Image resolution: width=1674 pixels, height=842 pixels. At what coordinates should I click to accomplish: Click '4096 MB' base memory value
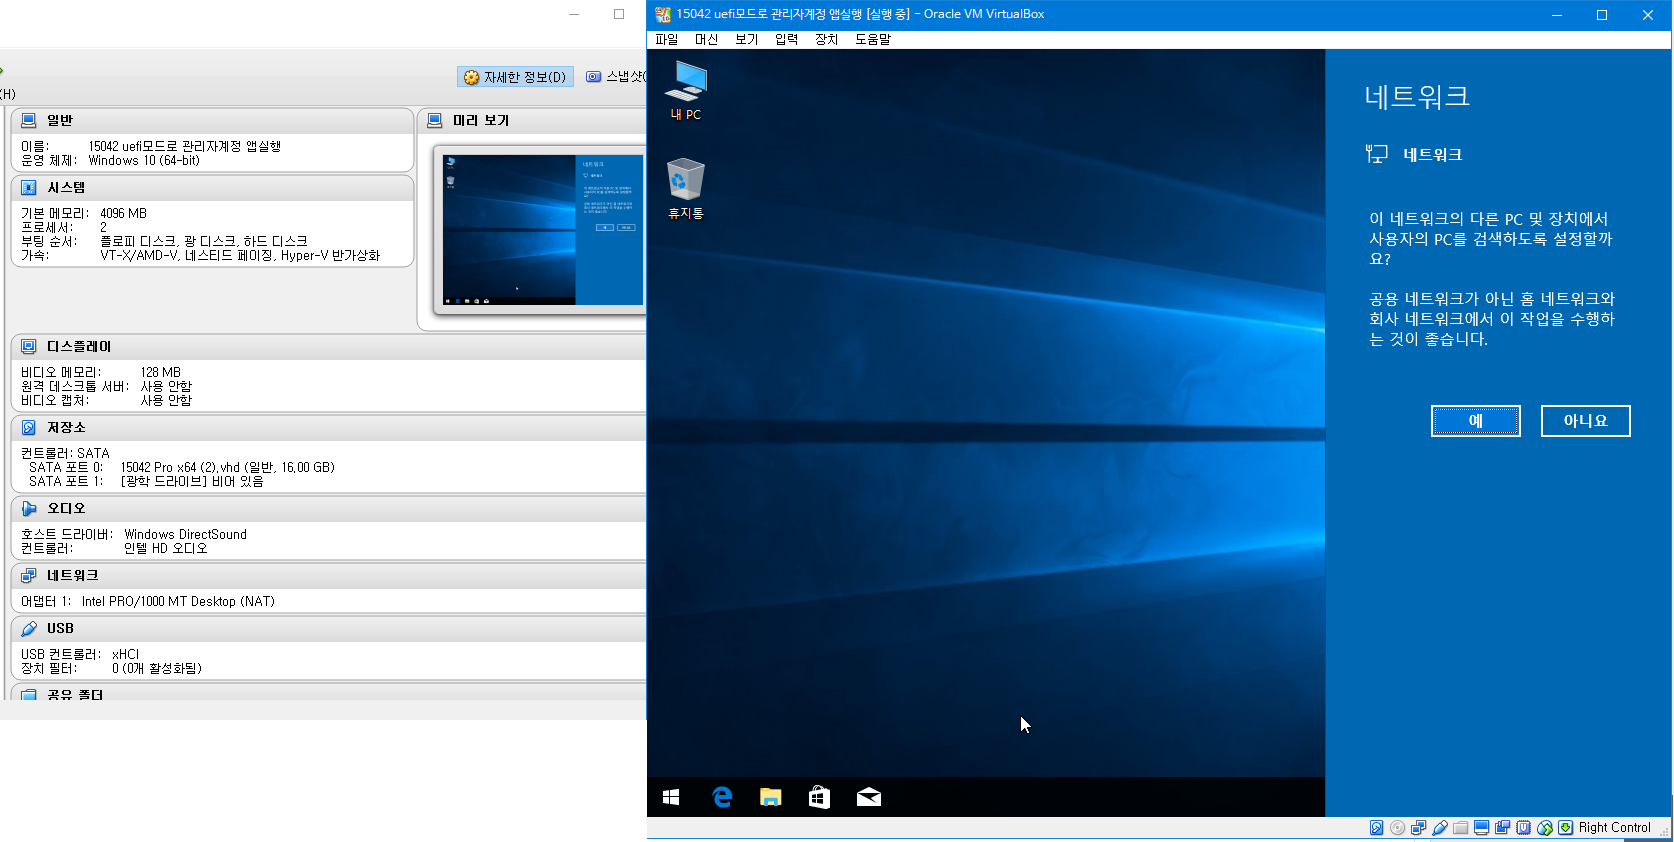123,213
